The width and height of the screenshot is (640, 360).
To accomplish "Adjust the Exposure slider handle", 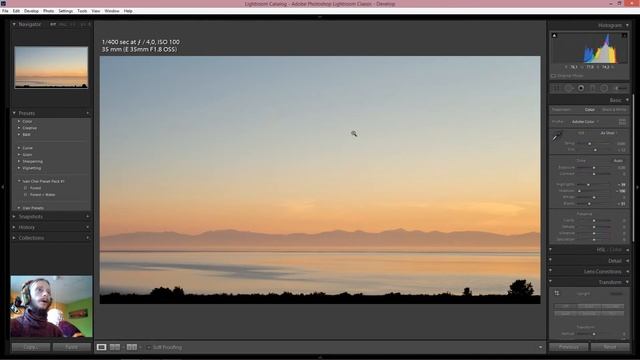I will coord(594,167).
